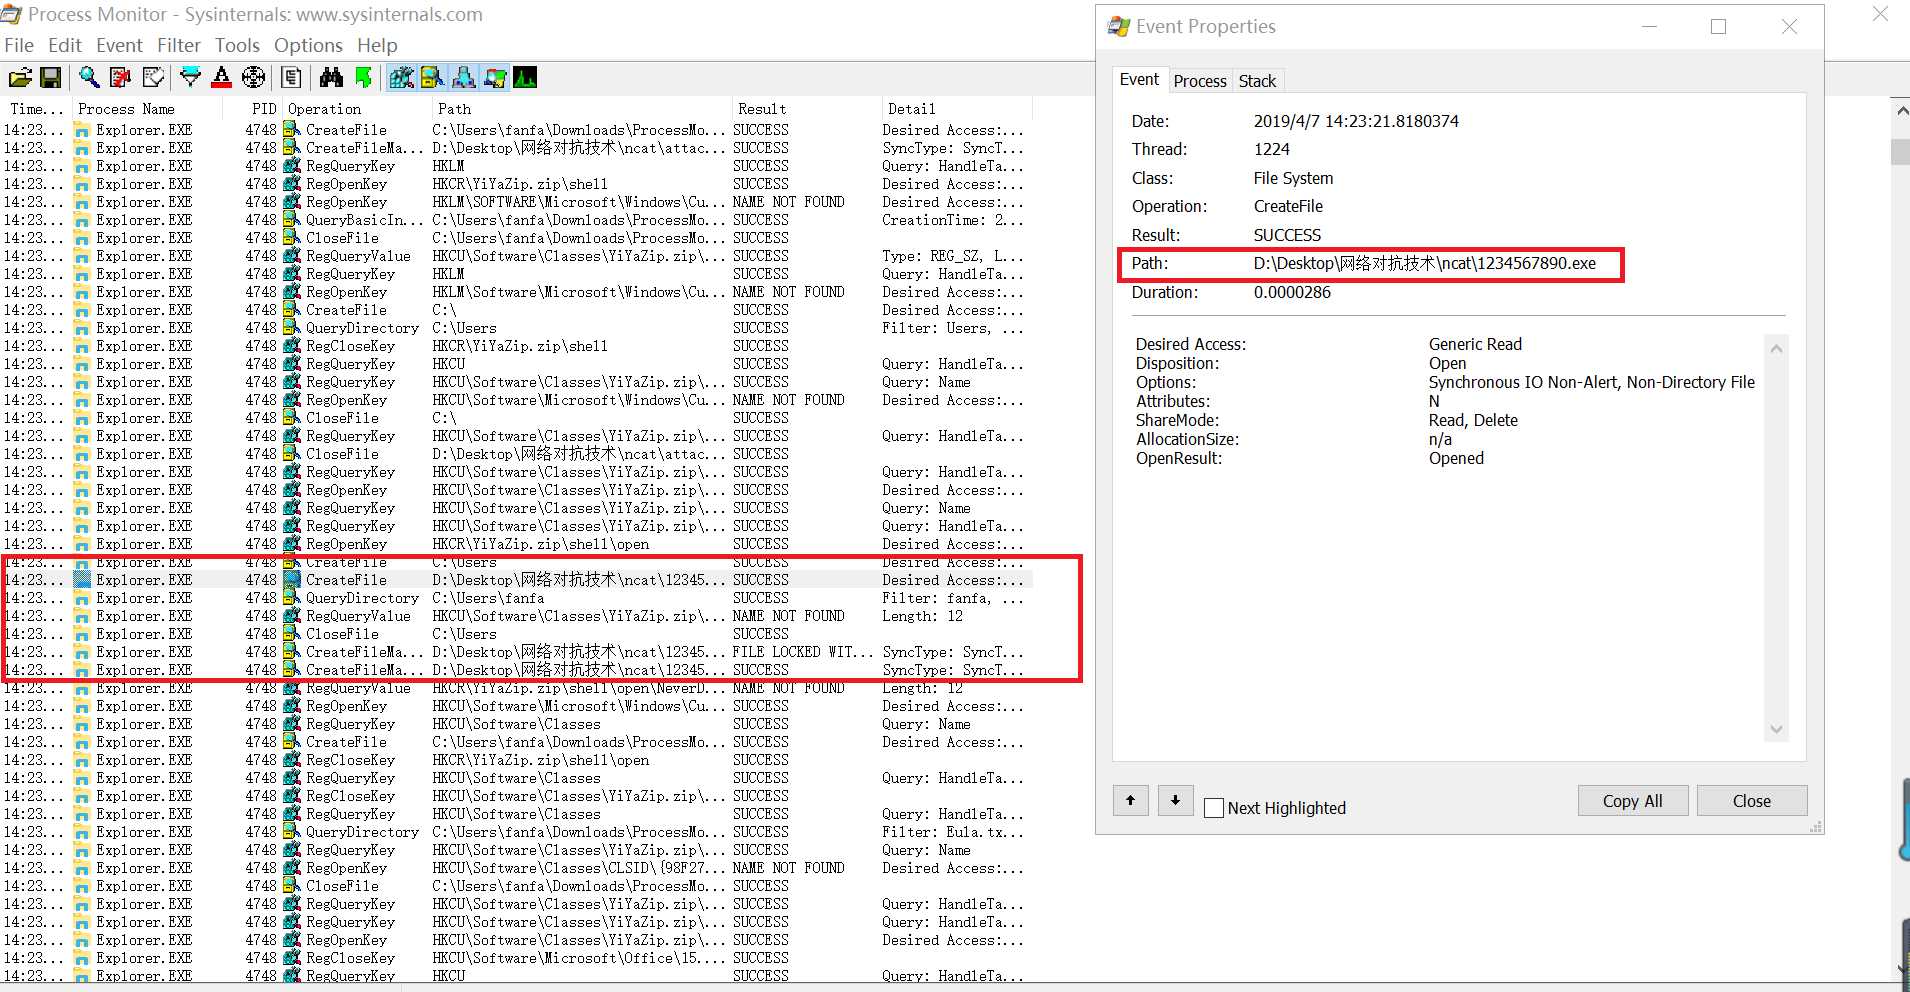
Task: Click the Time column header
Action: click(37, 109)
